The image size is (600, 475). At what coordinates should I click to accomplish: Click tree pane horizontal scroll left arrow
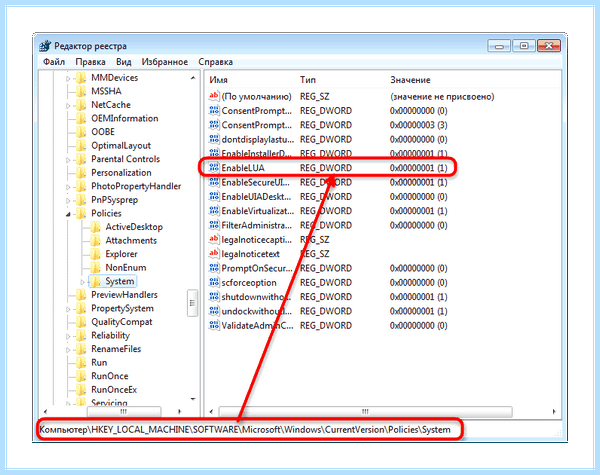click(46, 412)
